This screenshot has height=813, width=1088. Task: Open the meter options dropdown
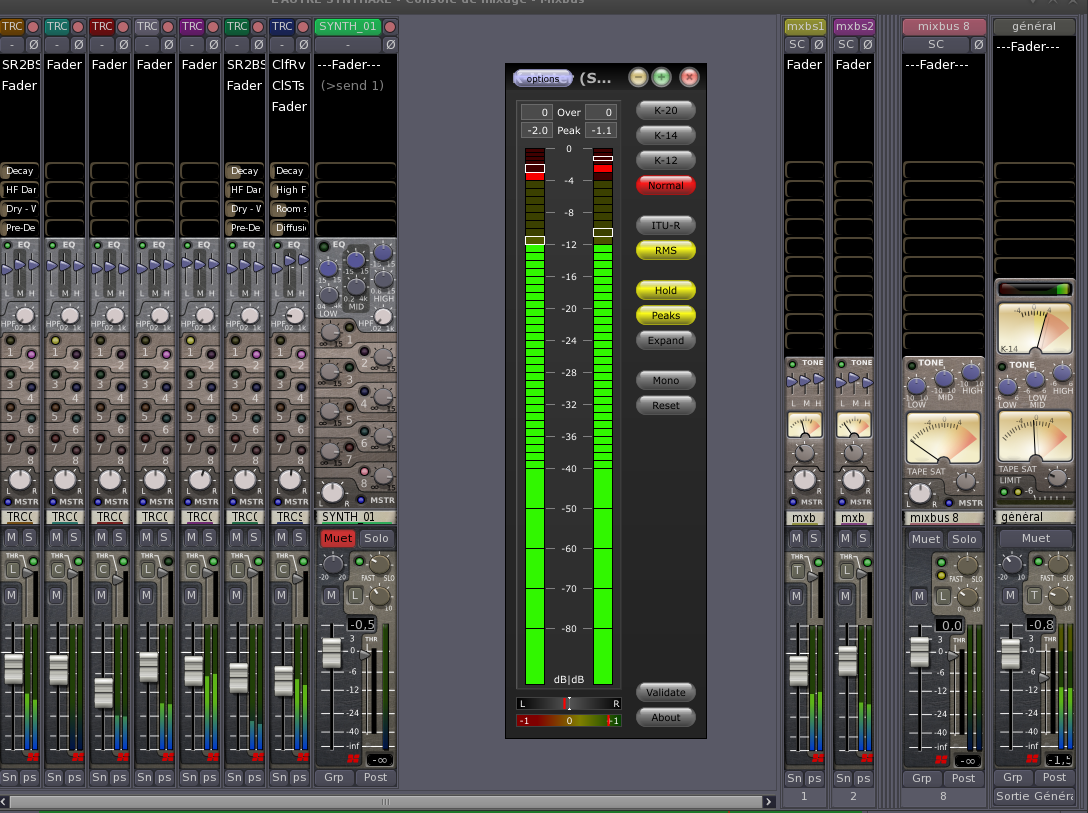(543, 78)
